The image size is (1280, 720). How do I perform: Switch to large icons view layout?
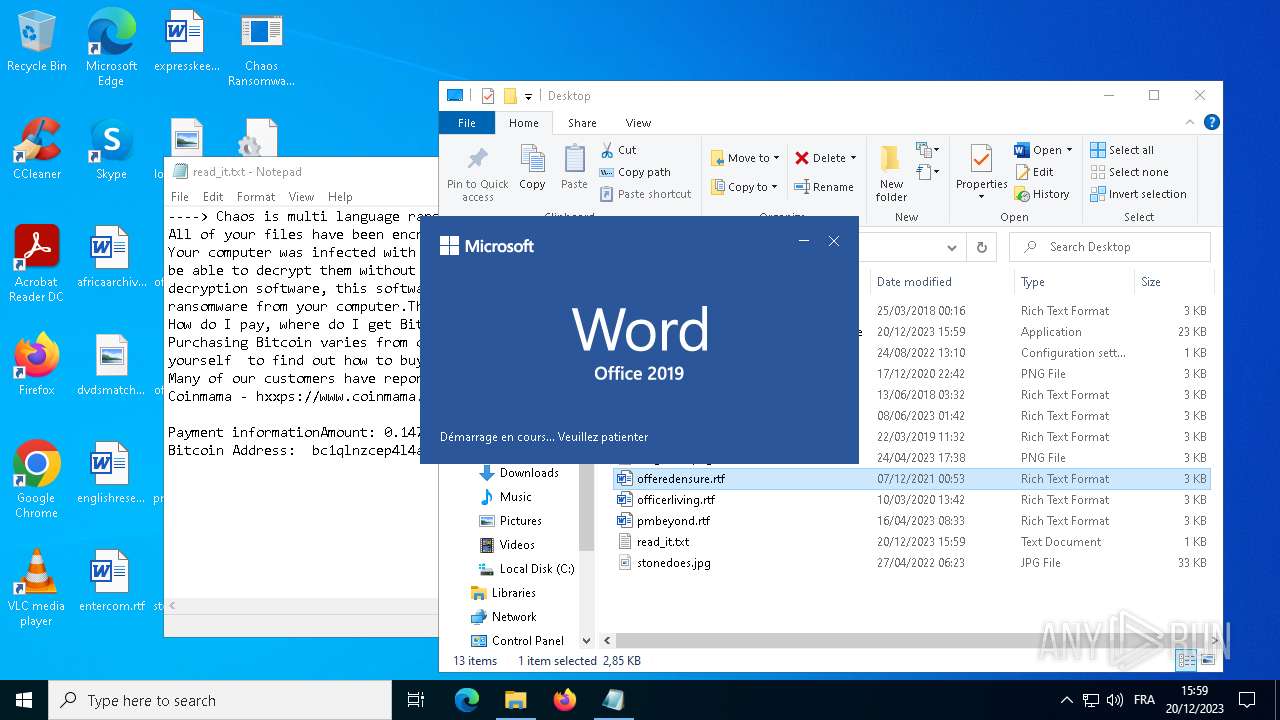click(1207, 660)
